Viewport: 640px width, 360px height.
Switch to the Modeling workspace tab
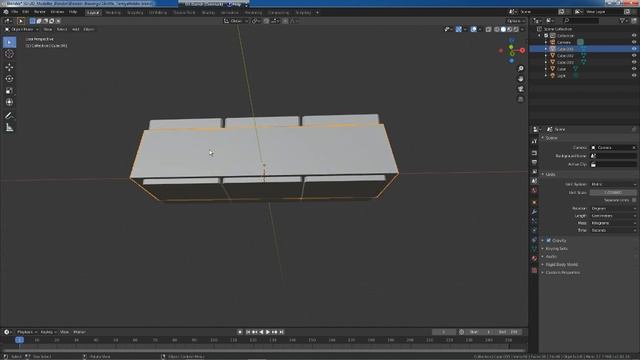[113, 13]
